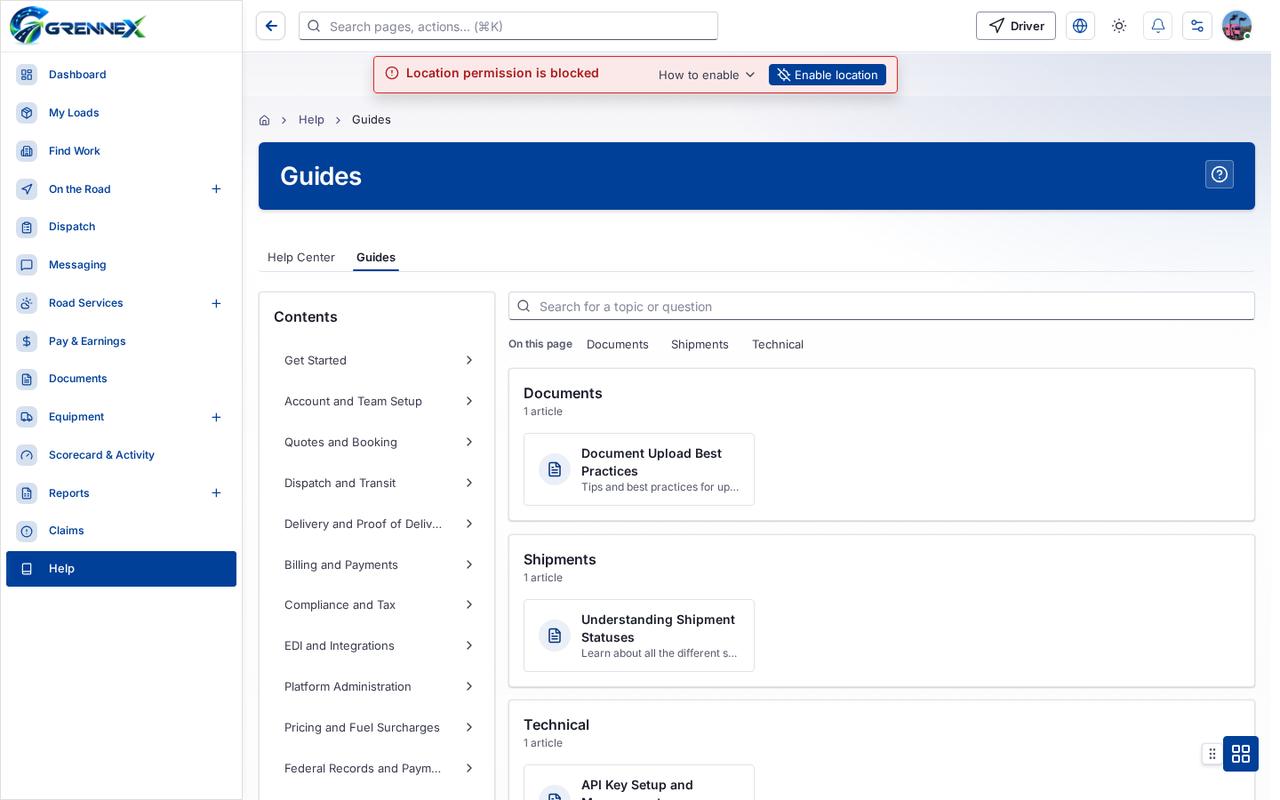The width and height of the screenshot is (1280, 800).
Task: Open the Messaging chat icon
Action: click(x=27, y=265)
